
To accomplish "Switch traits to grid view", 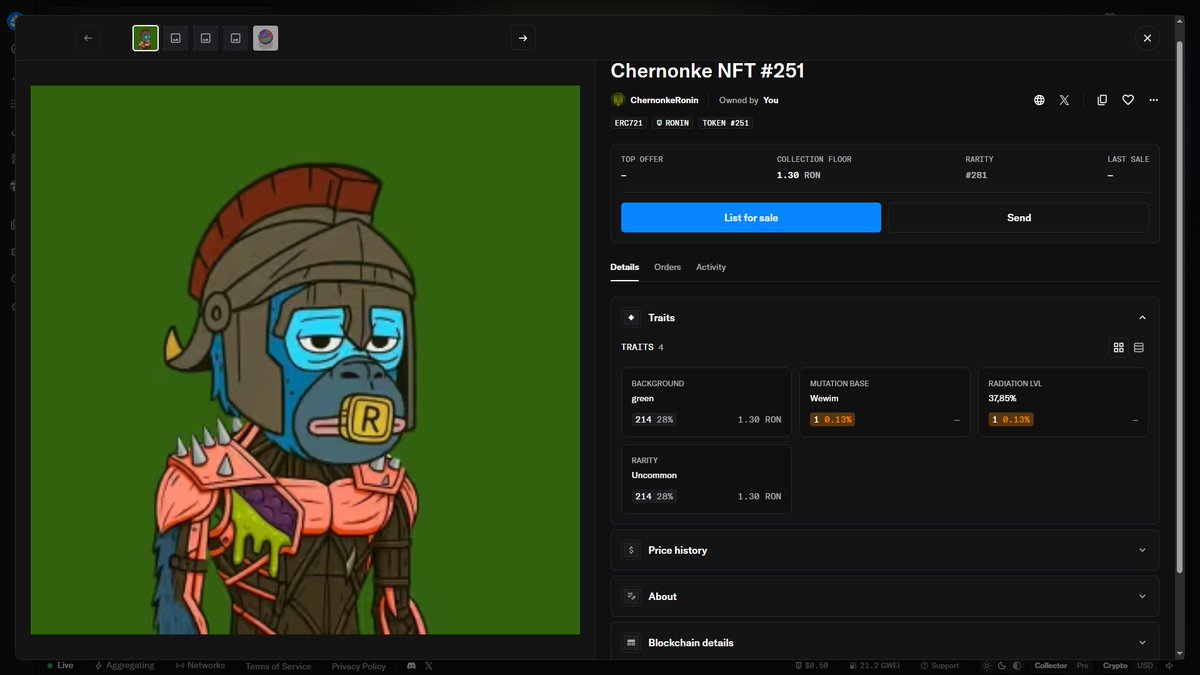I will [1118, 347].
